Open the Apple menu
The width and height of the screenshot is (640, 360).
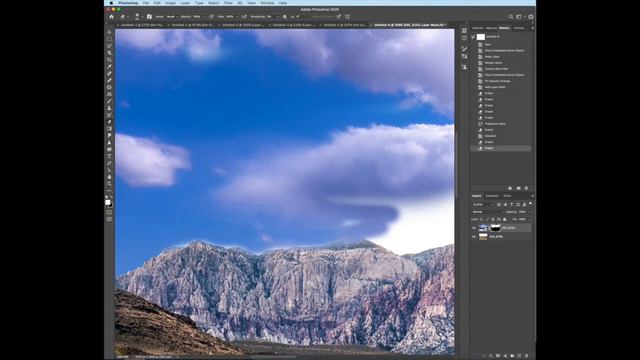coord(111,3)
